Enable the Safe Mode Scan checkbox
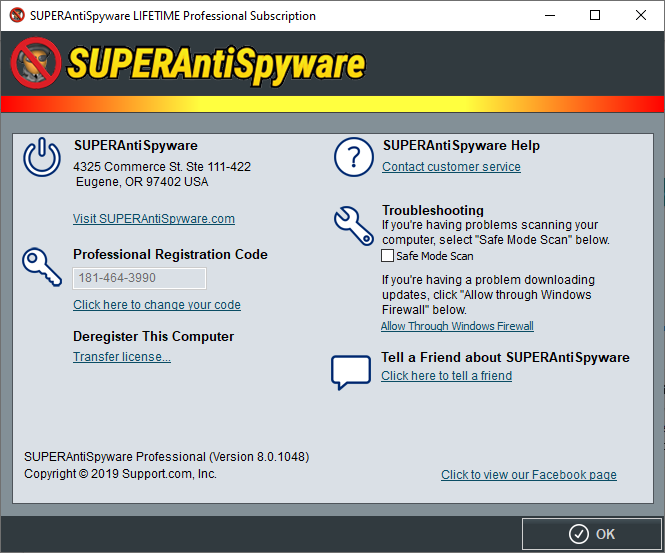 pyautogui.click(x=387, y=256)
